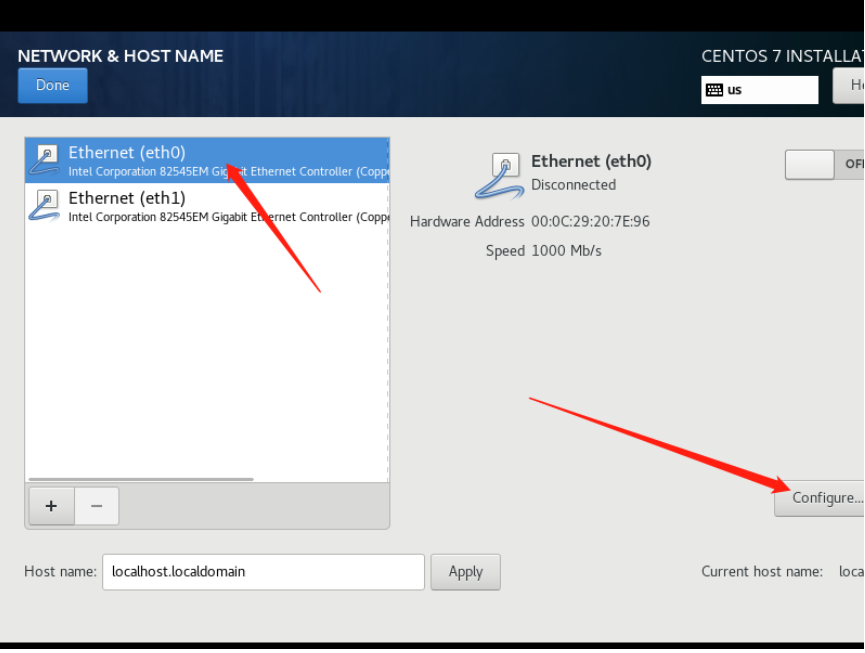The width and height of the screenshot is (865, 653).
Task: Toggle the eth0 connection ON/OFF switch
Action: 825,164
